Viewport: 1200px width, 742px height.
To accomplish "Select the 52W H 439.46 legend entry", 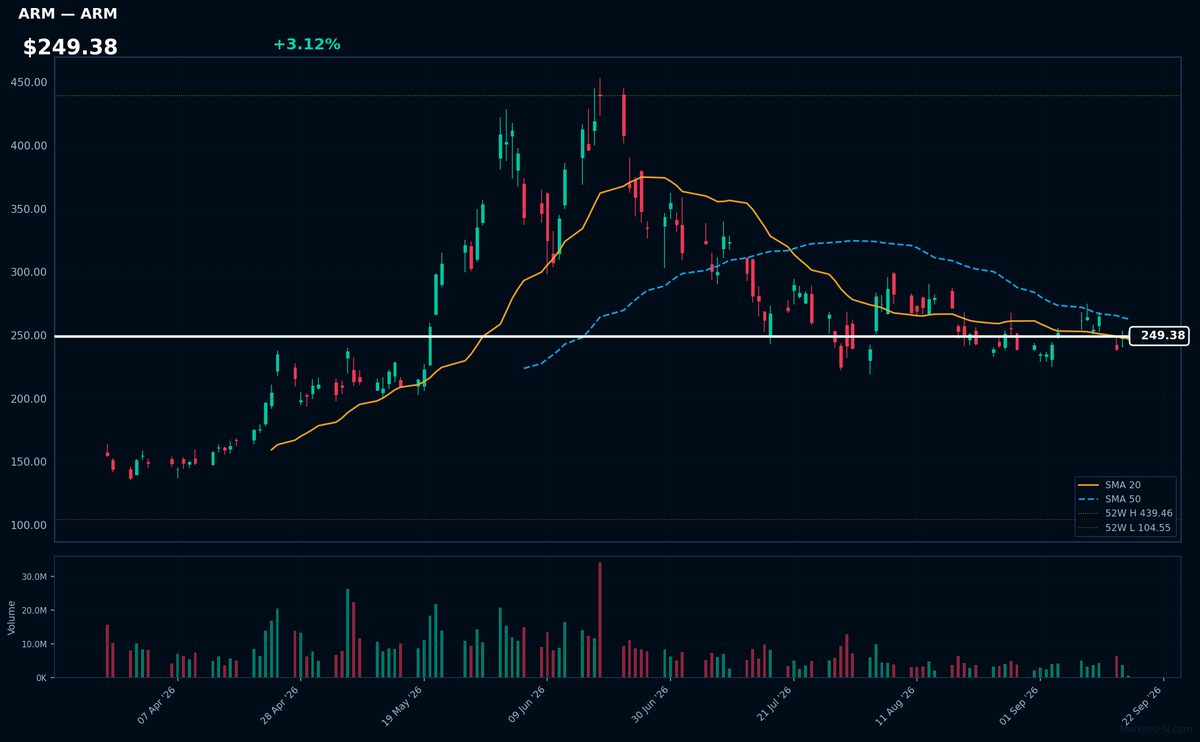I will point(1126,513).
